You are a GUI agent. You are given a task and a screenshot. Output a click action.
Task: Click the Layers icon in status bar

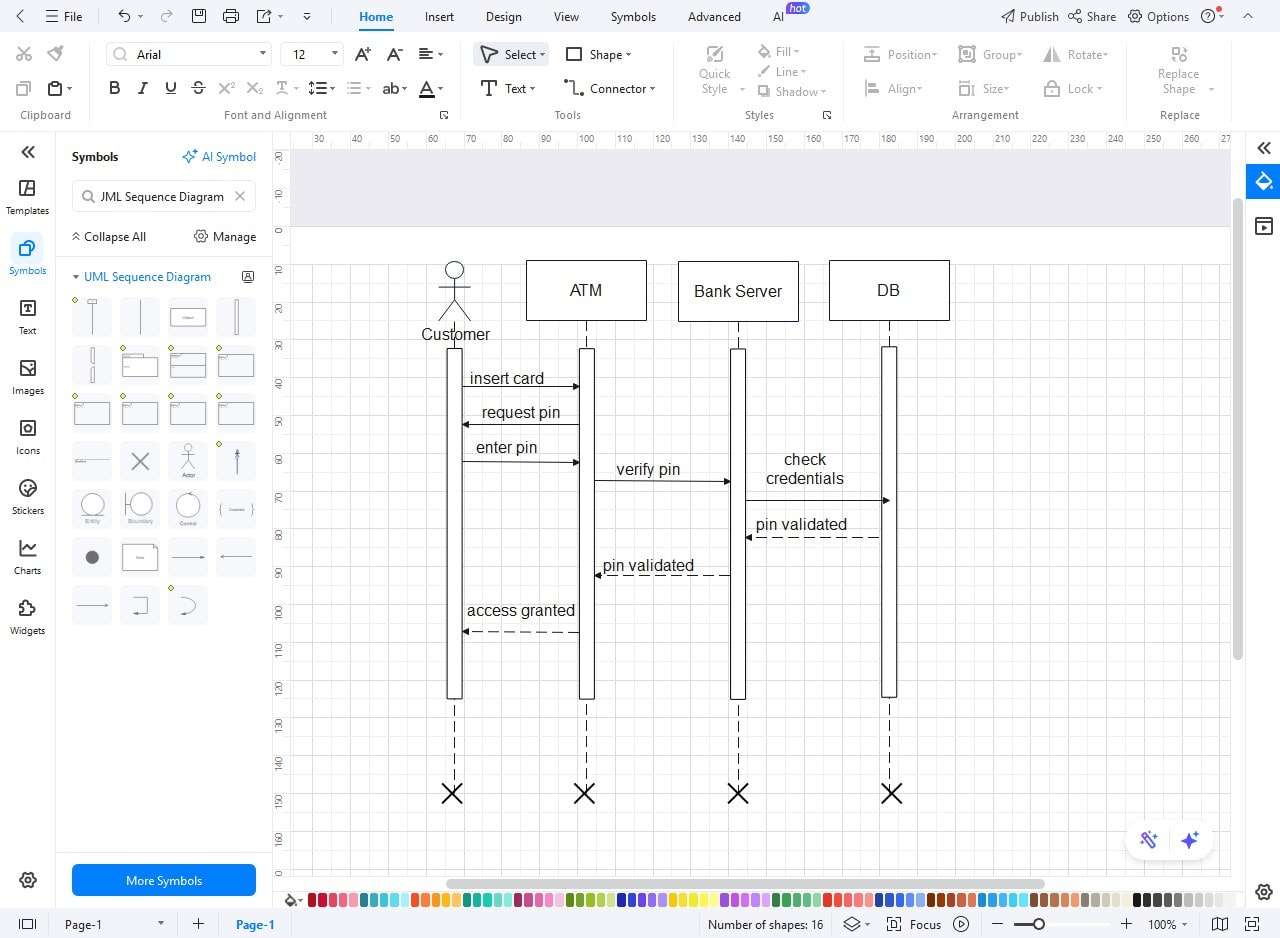(x=852, y=924)
